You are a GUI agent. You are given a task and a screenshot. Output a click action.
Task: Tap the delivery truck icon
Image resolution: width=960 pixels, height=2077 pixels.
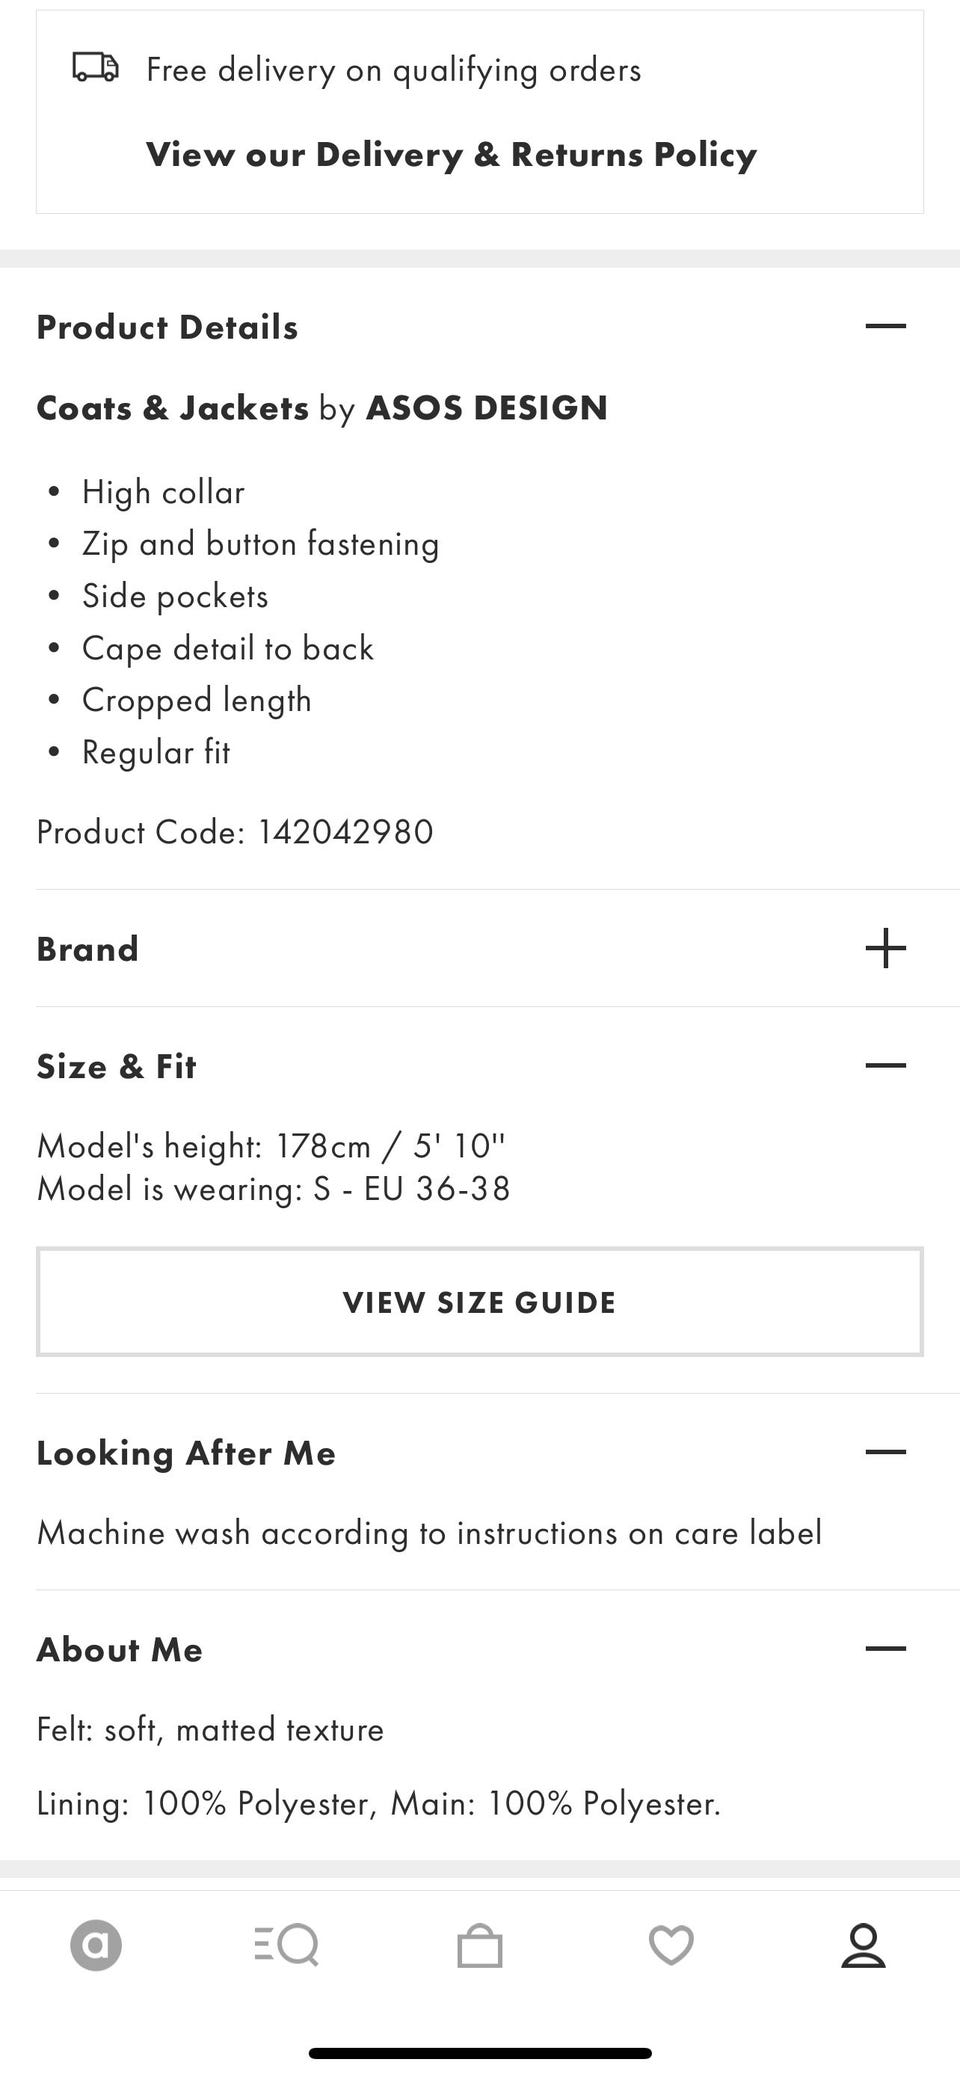point(96,68)
